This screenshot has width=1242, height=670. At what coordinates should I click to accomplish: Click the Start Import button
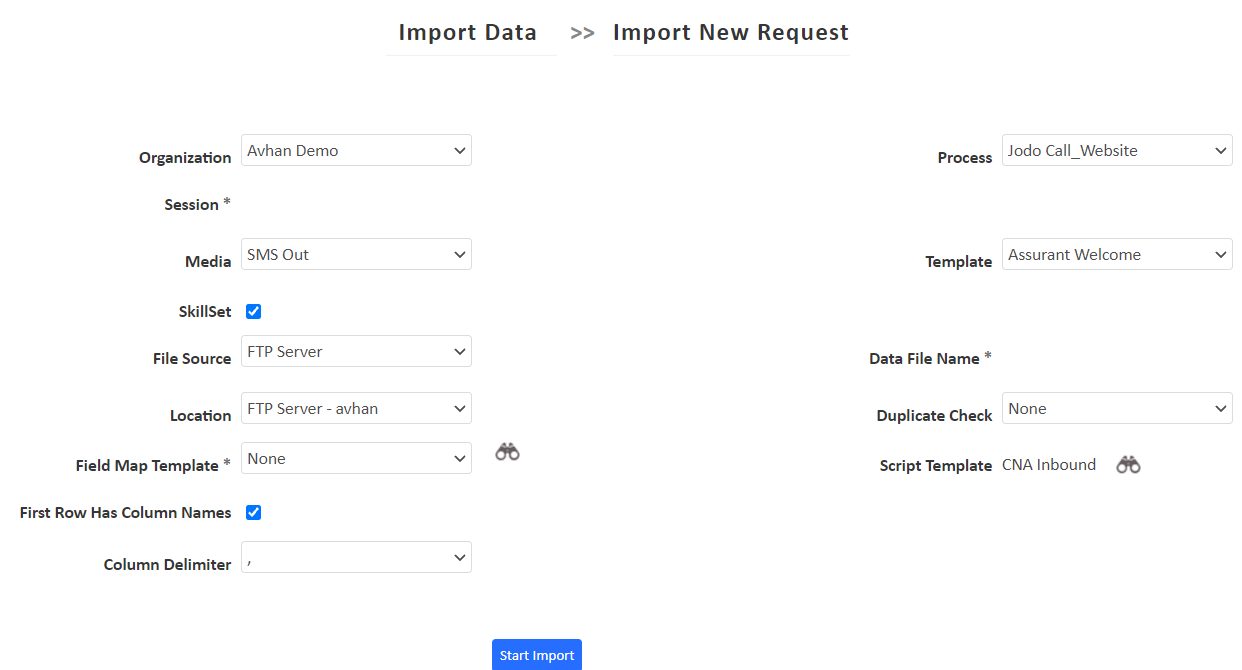[537, 654]
